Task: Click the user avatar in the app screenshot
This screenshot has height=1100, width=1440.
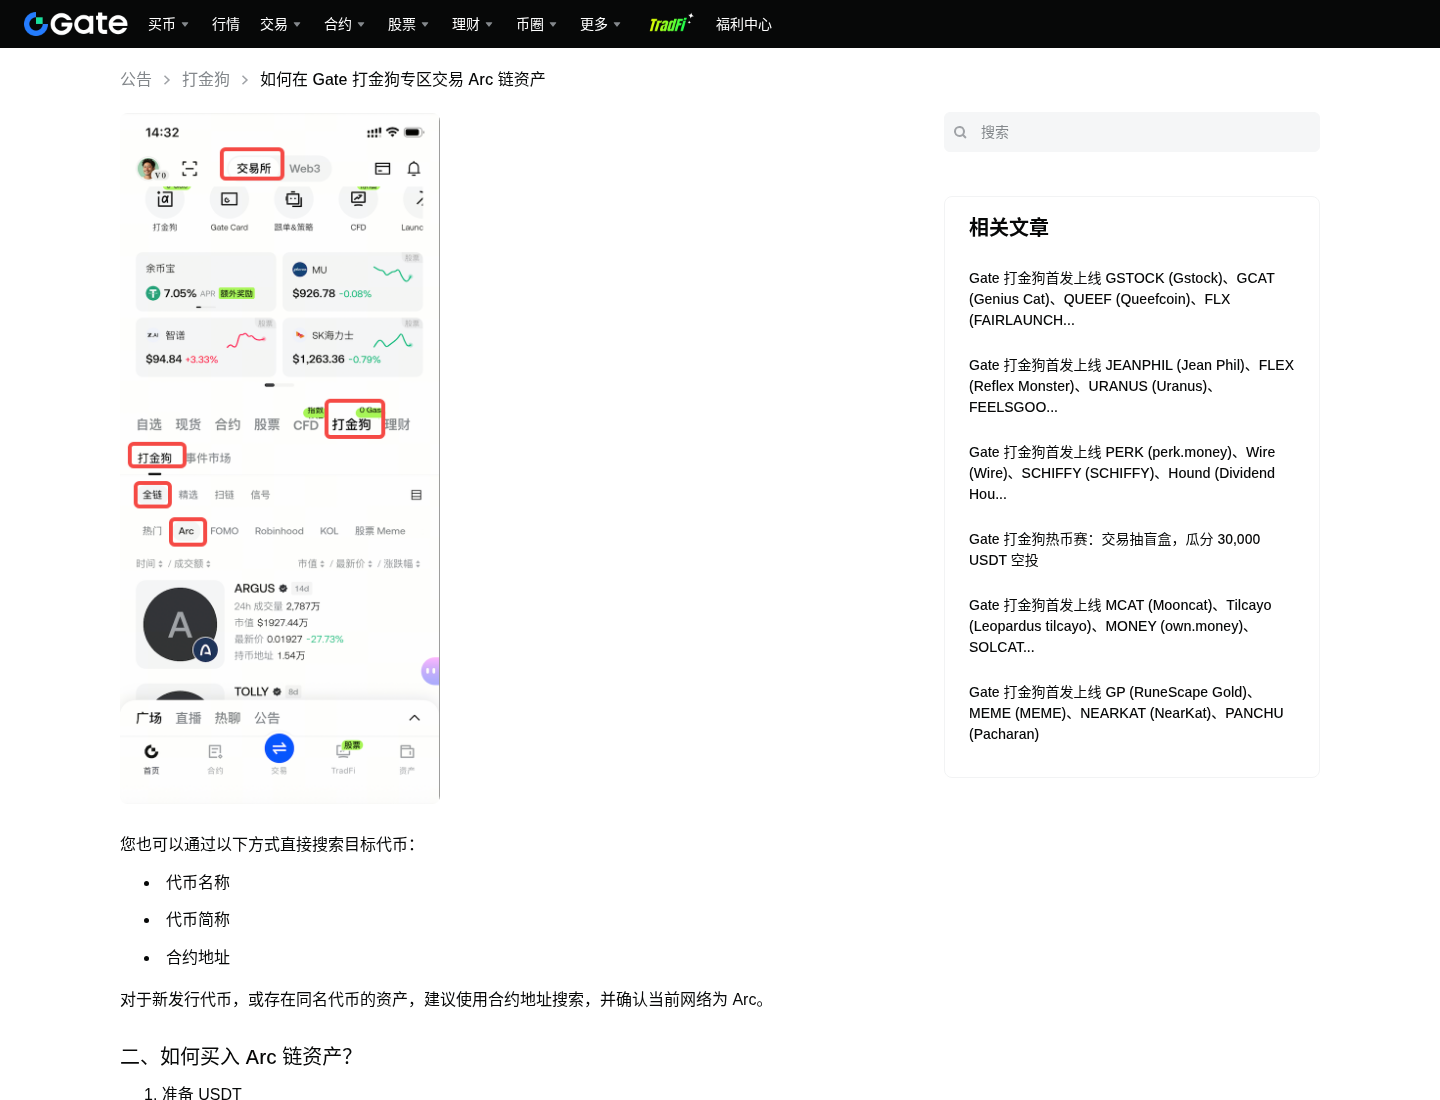Action: (149, 168)
